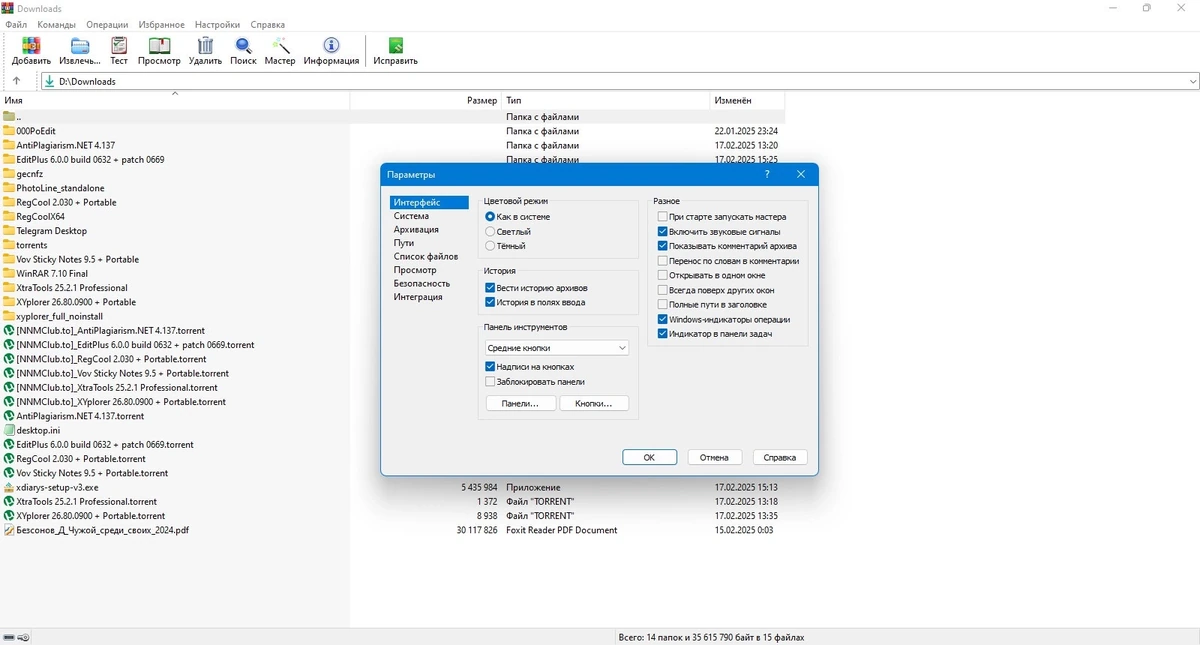Switch to the Безопасность settings section

(x=422, y=283)
